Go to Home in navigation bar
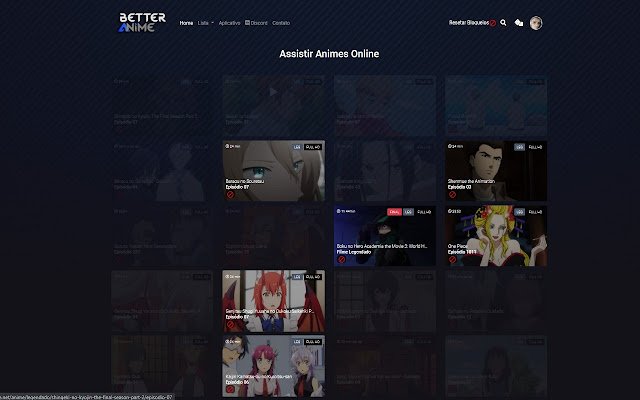Screen dimensions: 640x400 coord(186,23)
